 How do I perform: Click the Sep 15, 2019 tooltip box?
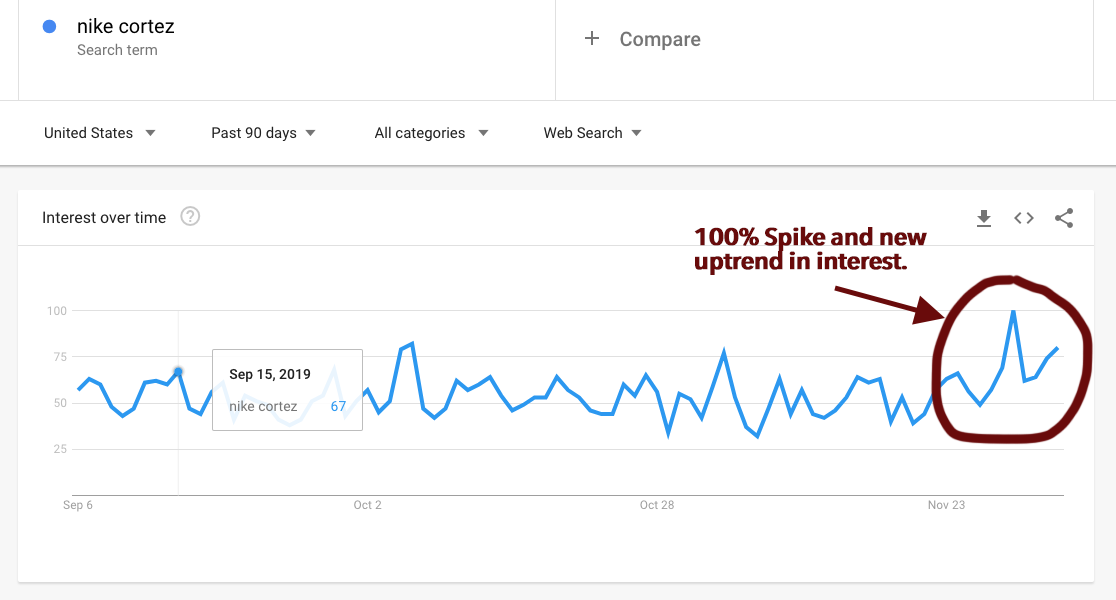pos(287,390)
